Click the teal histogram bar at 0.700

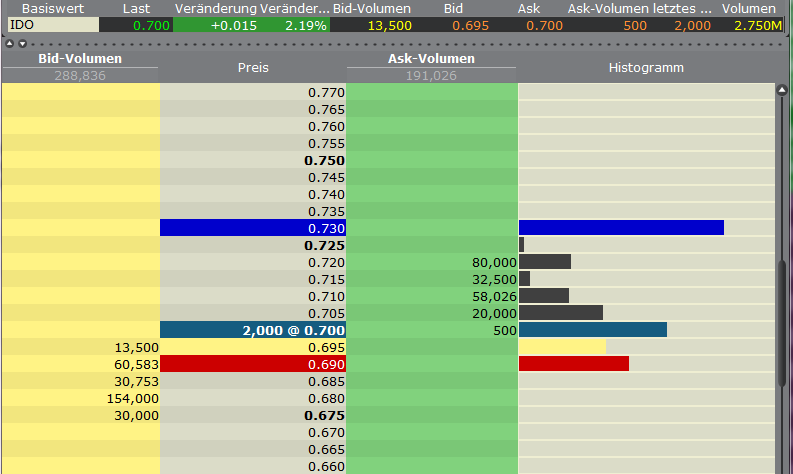coord(593,330)
